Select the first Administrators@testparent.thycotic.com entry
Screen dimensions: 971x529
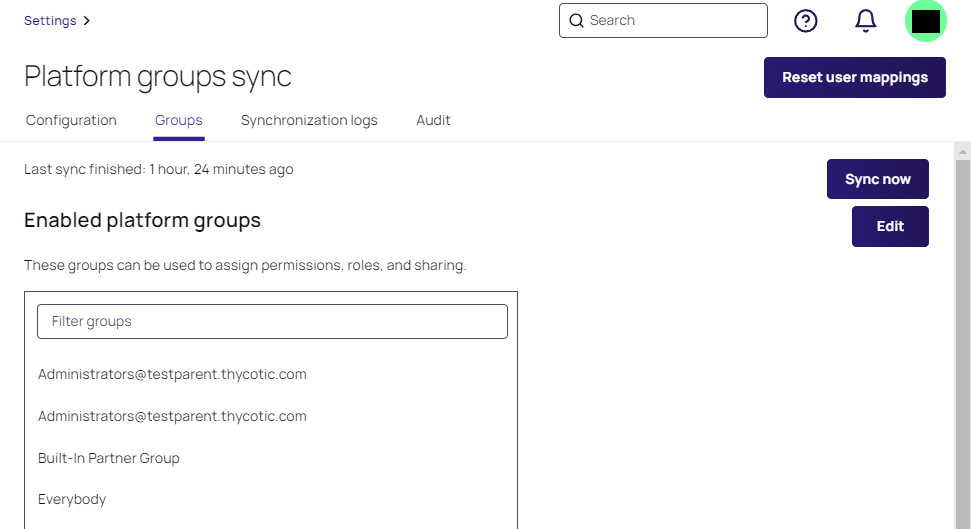point(172,374)
